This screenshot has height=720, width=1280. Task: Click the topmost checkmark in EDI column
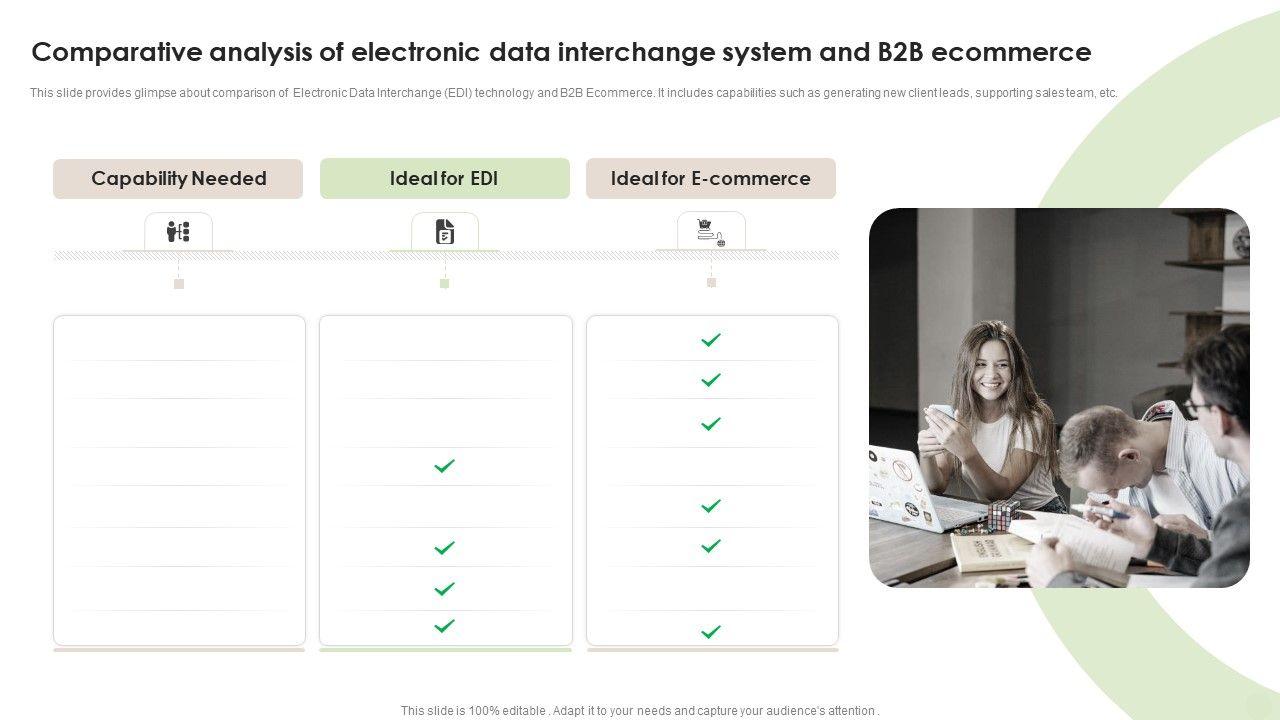(x=445, y=466)
